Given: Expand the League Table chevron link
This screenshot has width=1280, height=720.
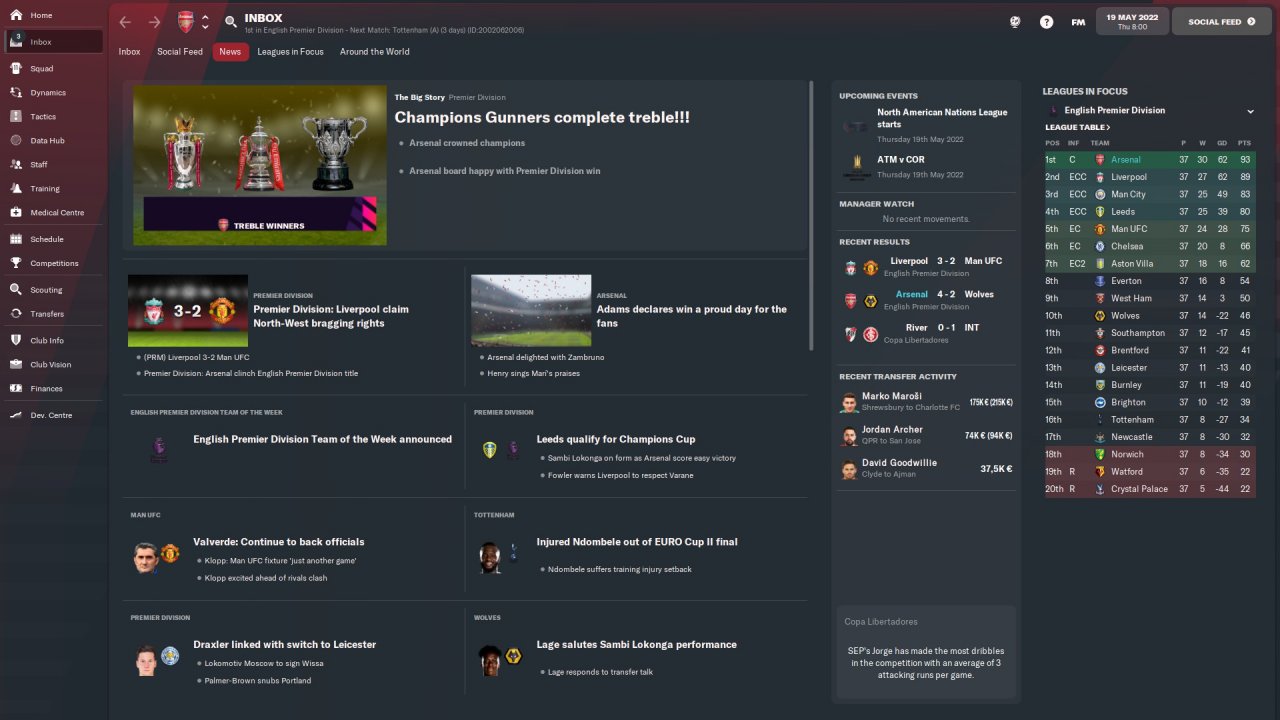Looking at the screenshot, I should pyautogui.click(x=1077, y=128).
